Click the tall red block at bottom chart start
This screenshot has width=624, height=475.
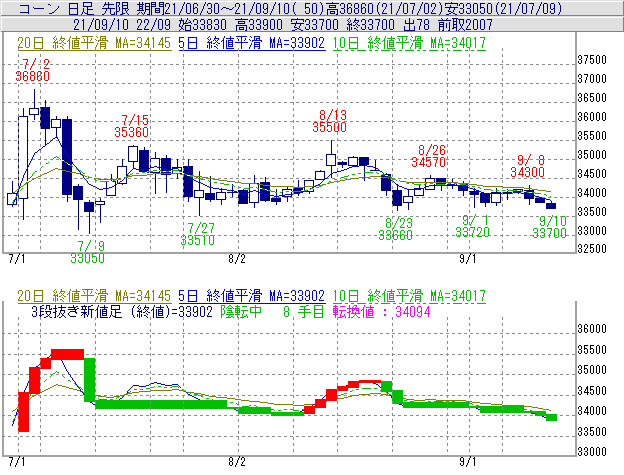(23, 412)
